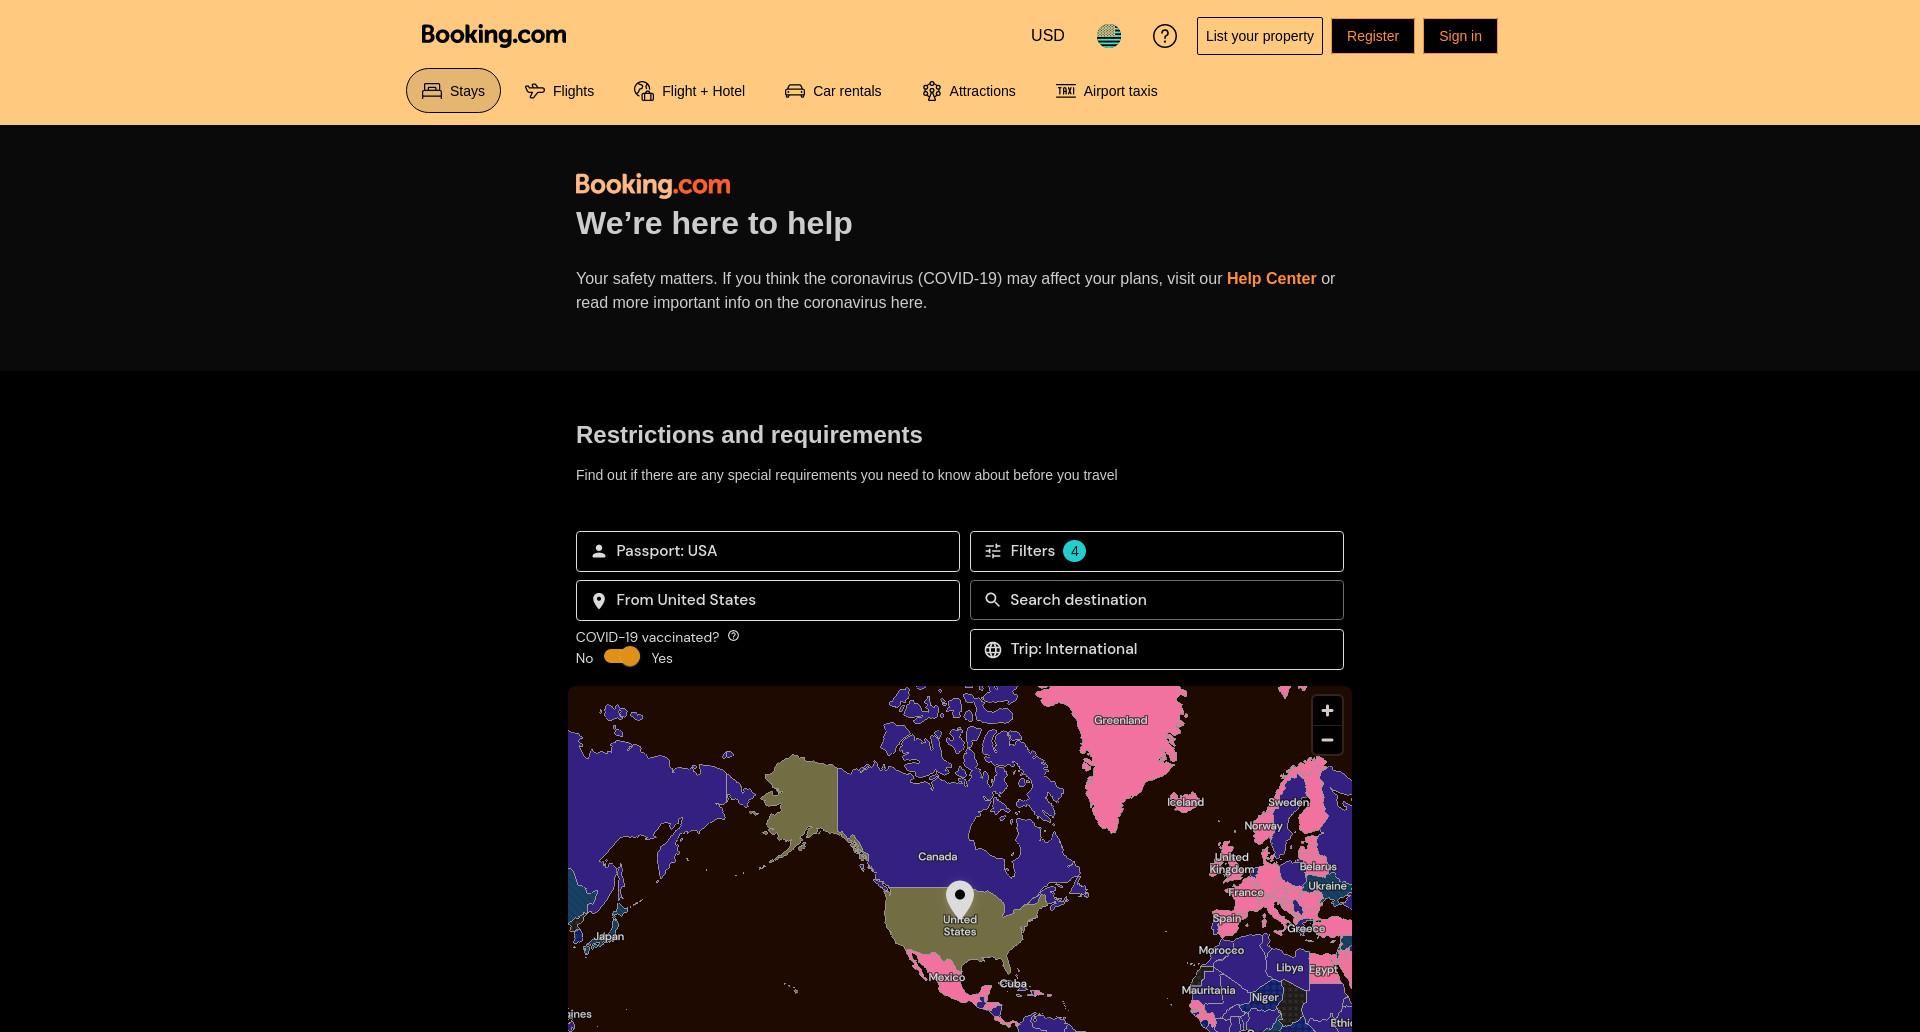Click the Register button

click(x=1373, y=36)
